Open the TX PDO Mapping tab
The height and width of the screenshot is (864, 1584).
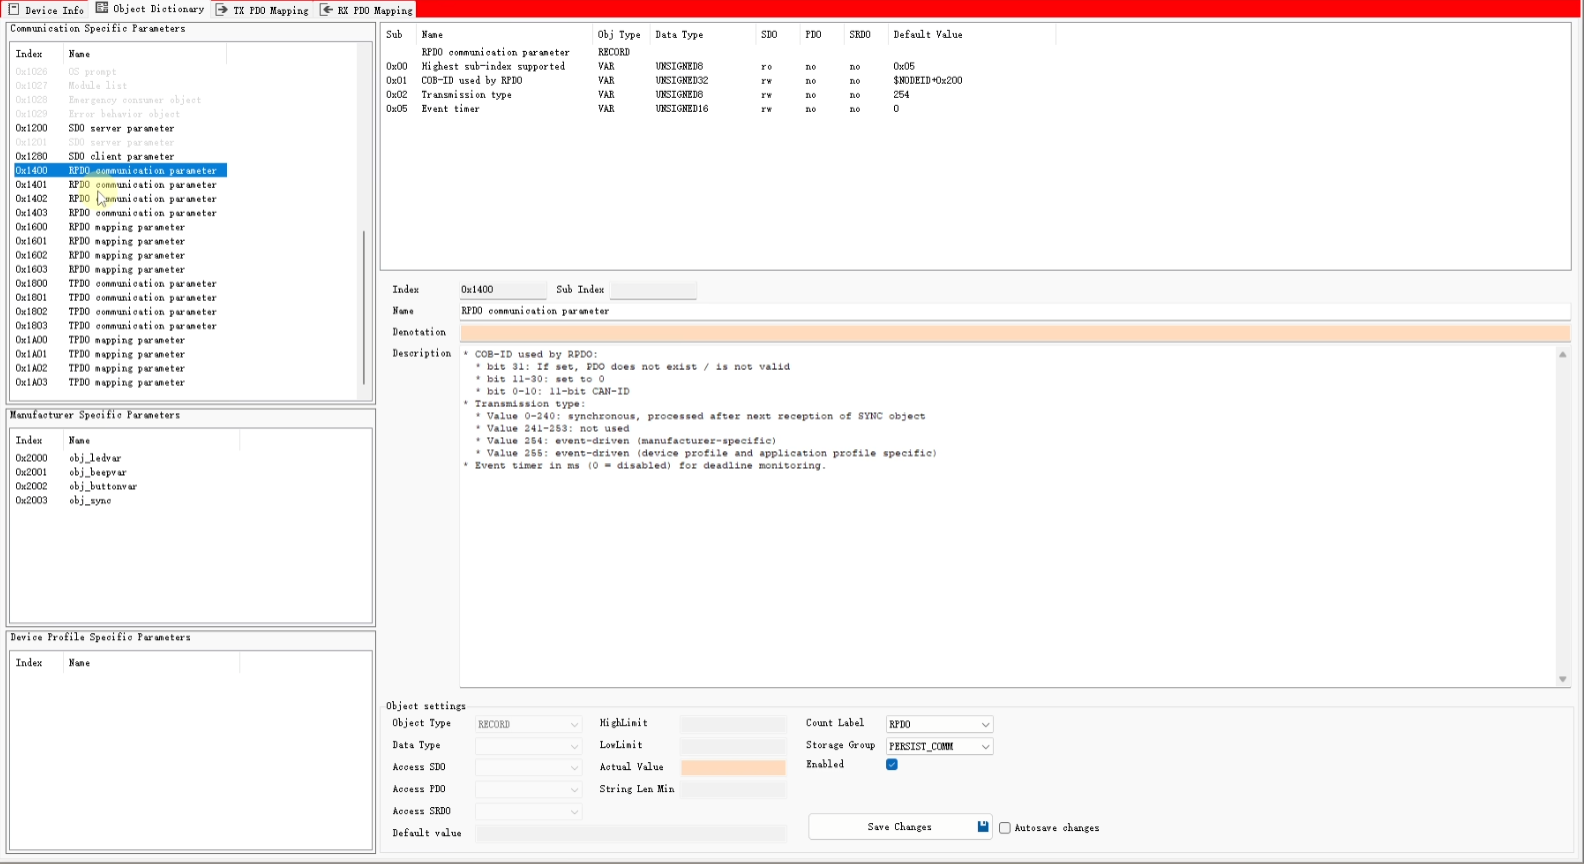[x=262, y=10]
